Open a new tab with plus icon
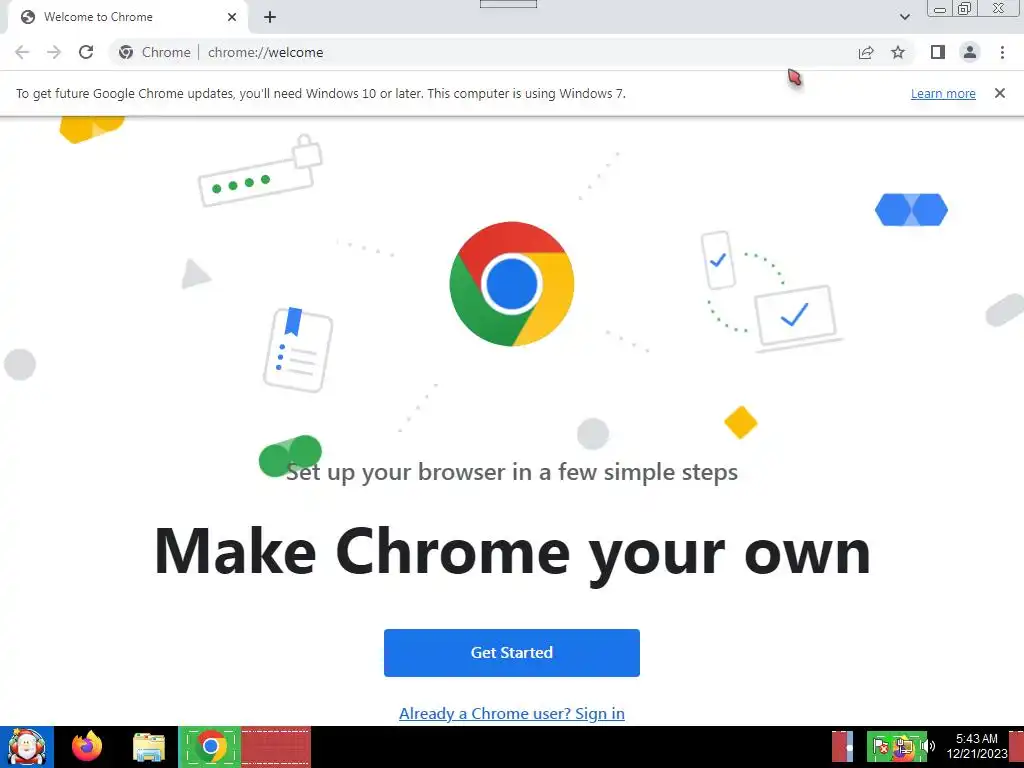1024x768 pixels. (270, 17)
